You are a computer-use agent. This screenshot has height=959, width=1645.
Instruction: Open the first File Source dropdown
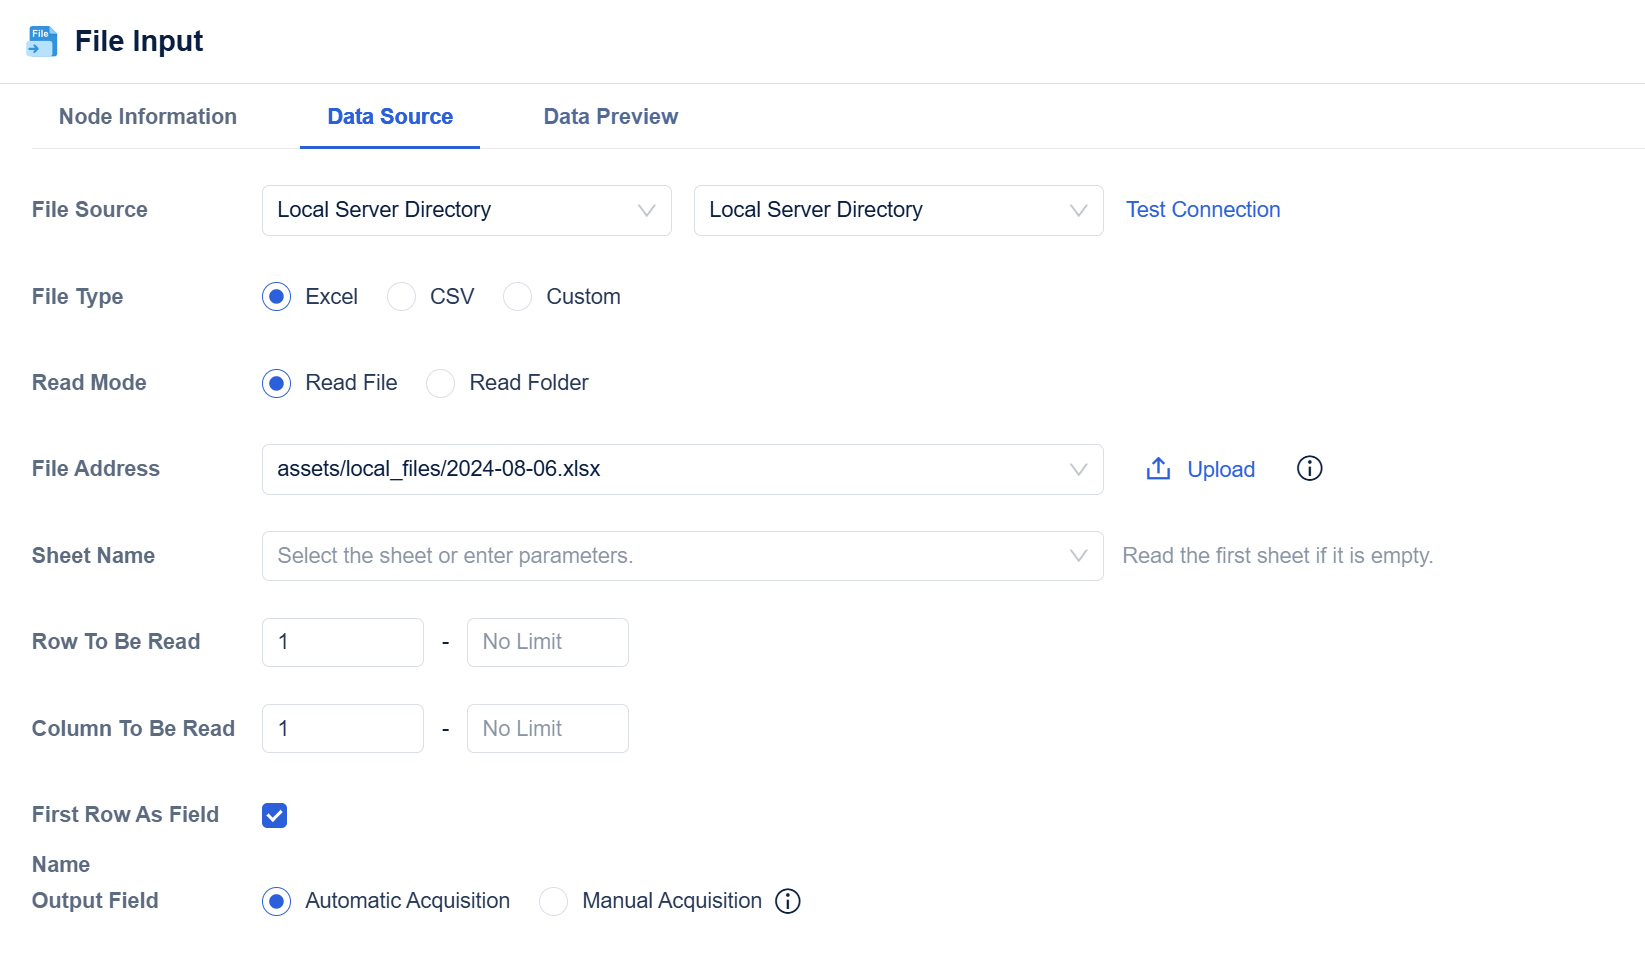click(466, 210)
